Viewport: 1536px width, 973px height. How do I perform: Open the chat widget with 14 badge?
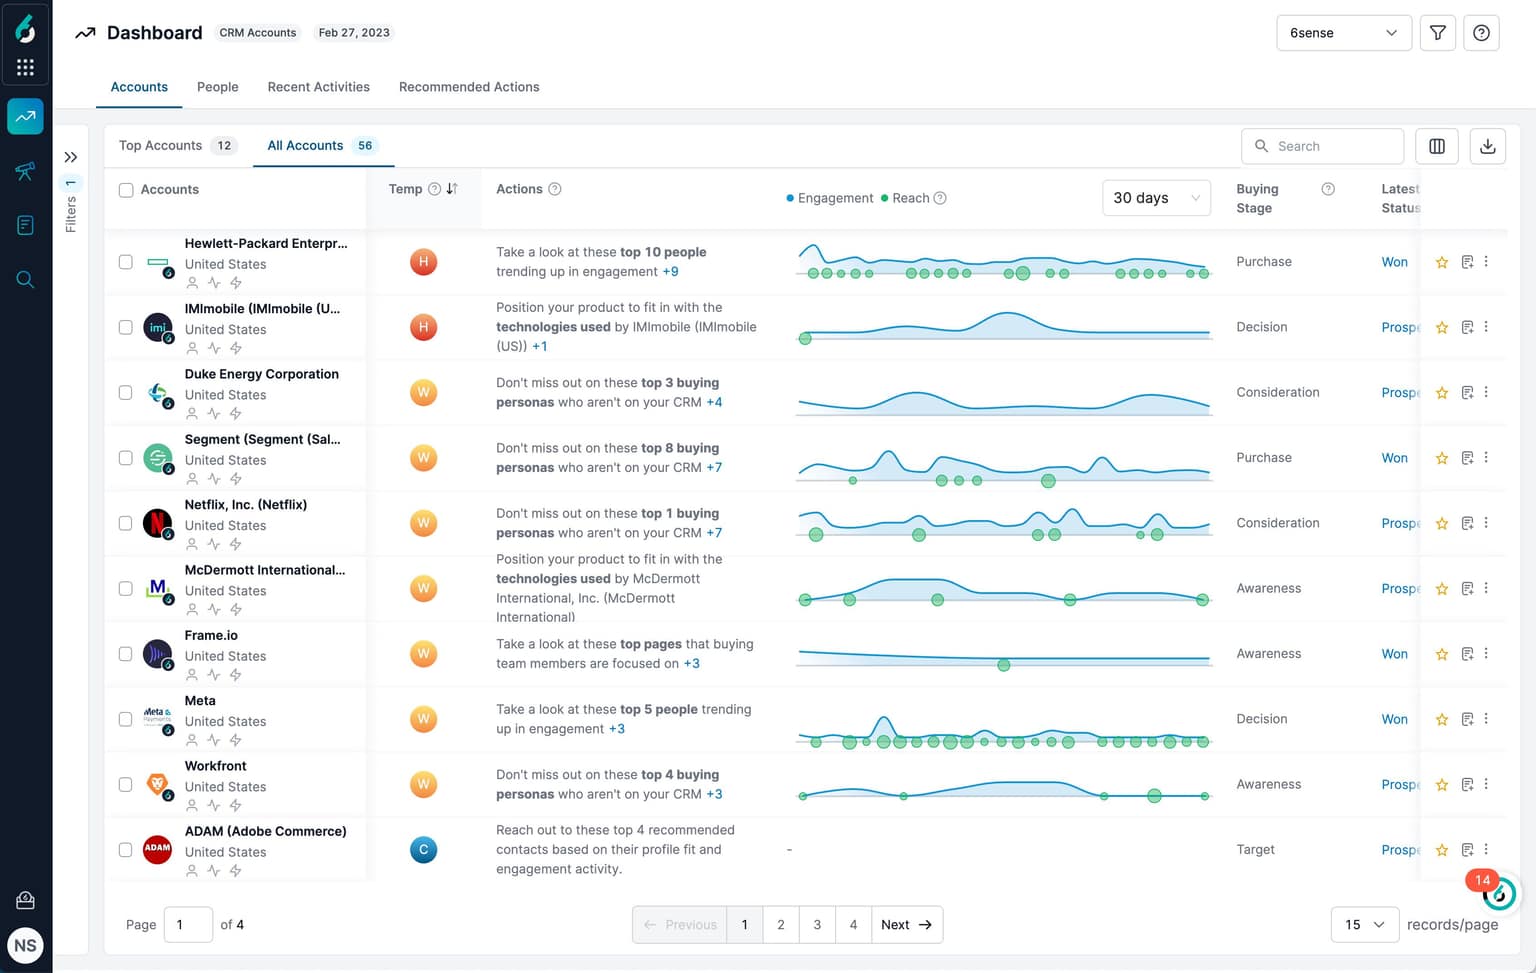click(1499, 894)
